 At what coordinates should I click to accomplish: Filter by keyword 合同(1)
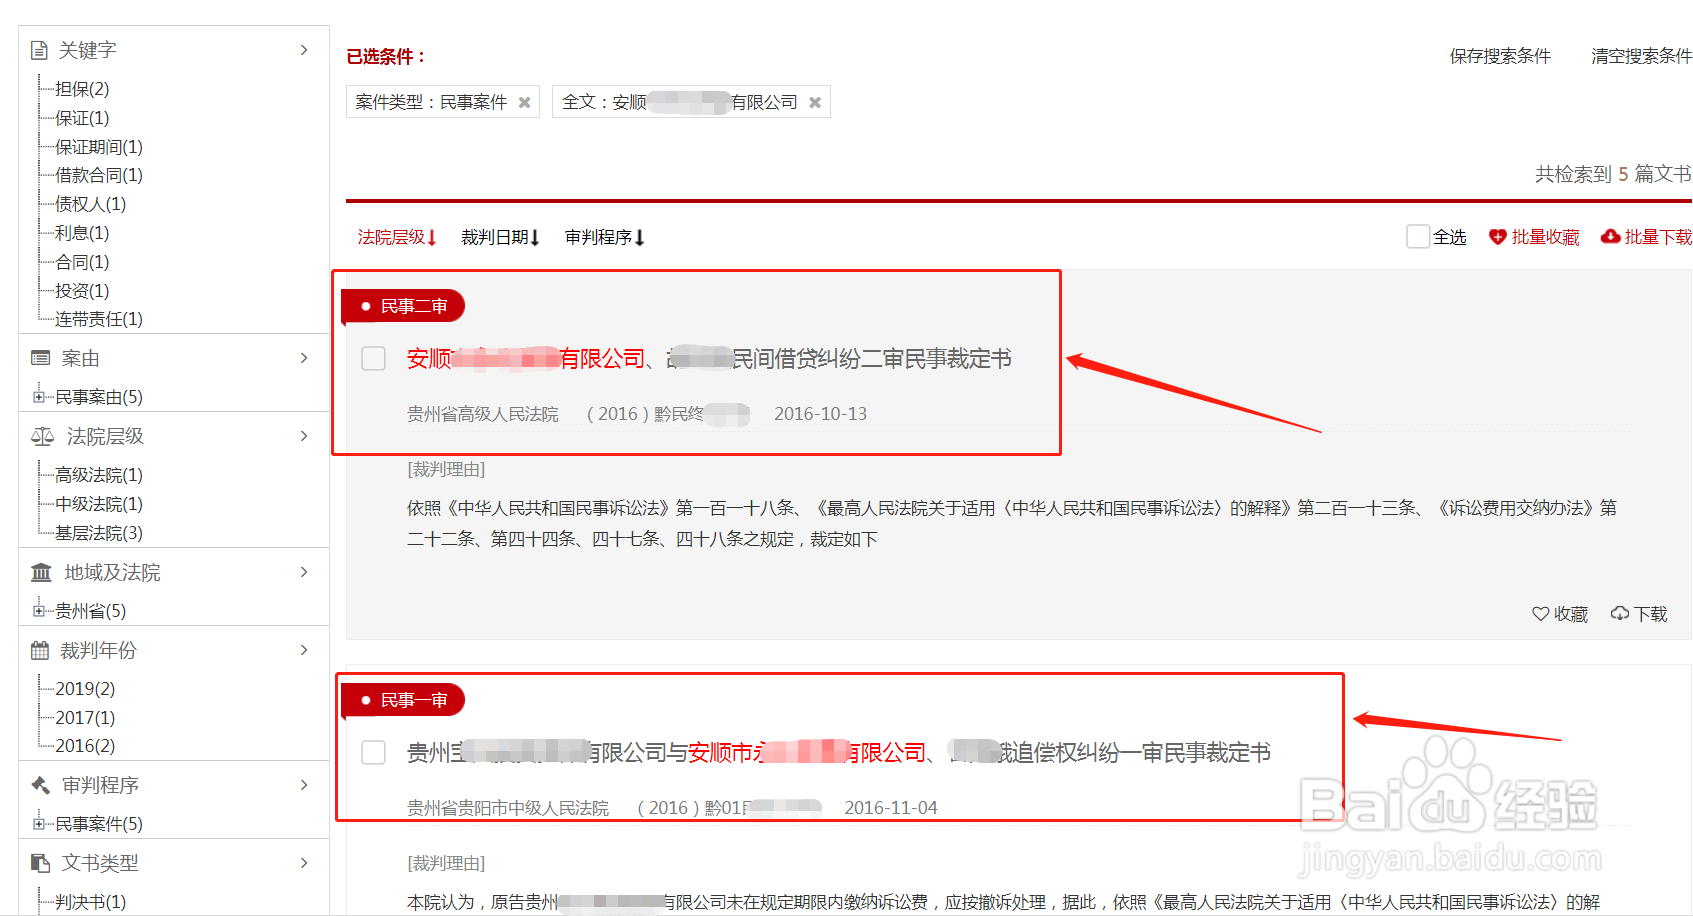pos(82,262)
